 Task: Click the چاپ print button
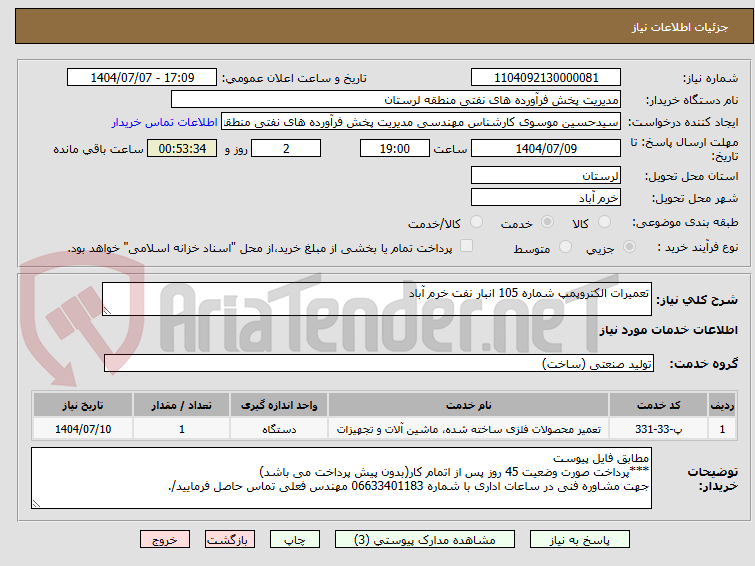click(x=295, y=540)
